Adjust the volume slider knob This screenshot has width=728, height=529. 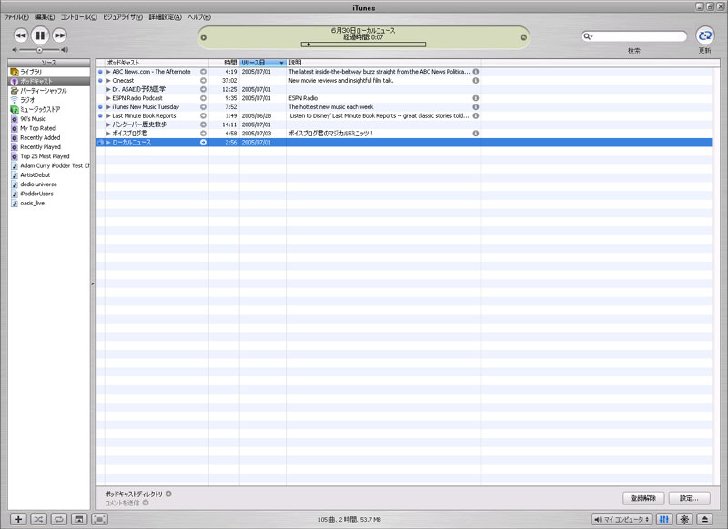coord(39,50)
